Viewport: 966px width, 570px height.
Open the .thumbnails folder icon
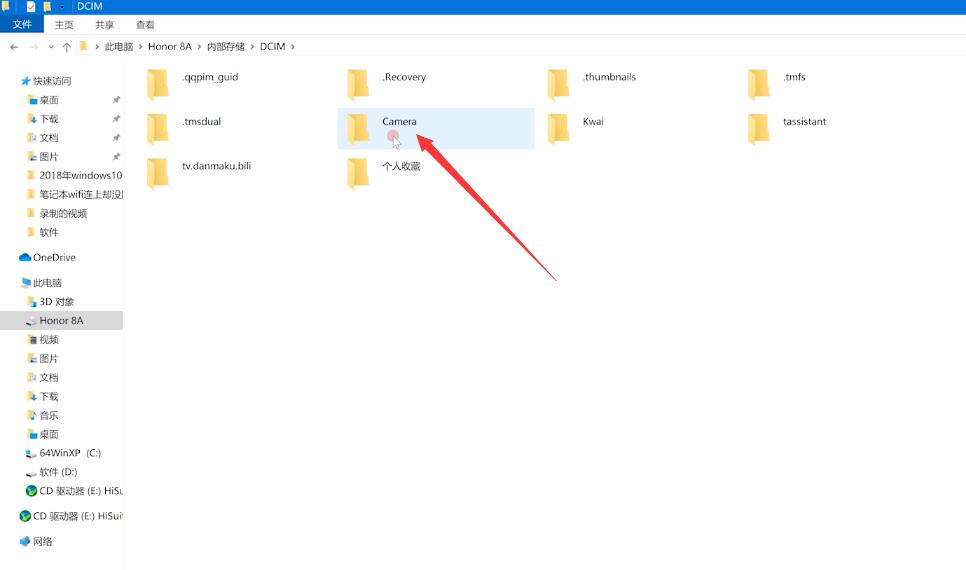point(558,84)
